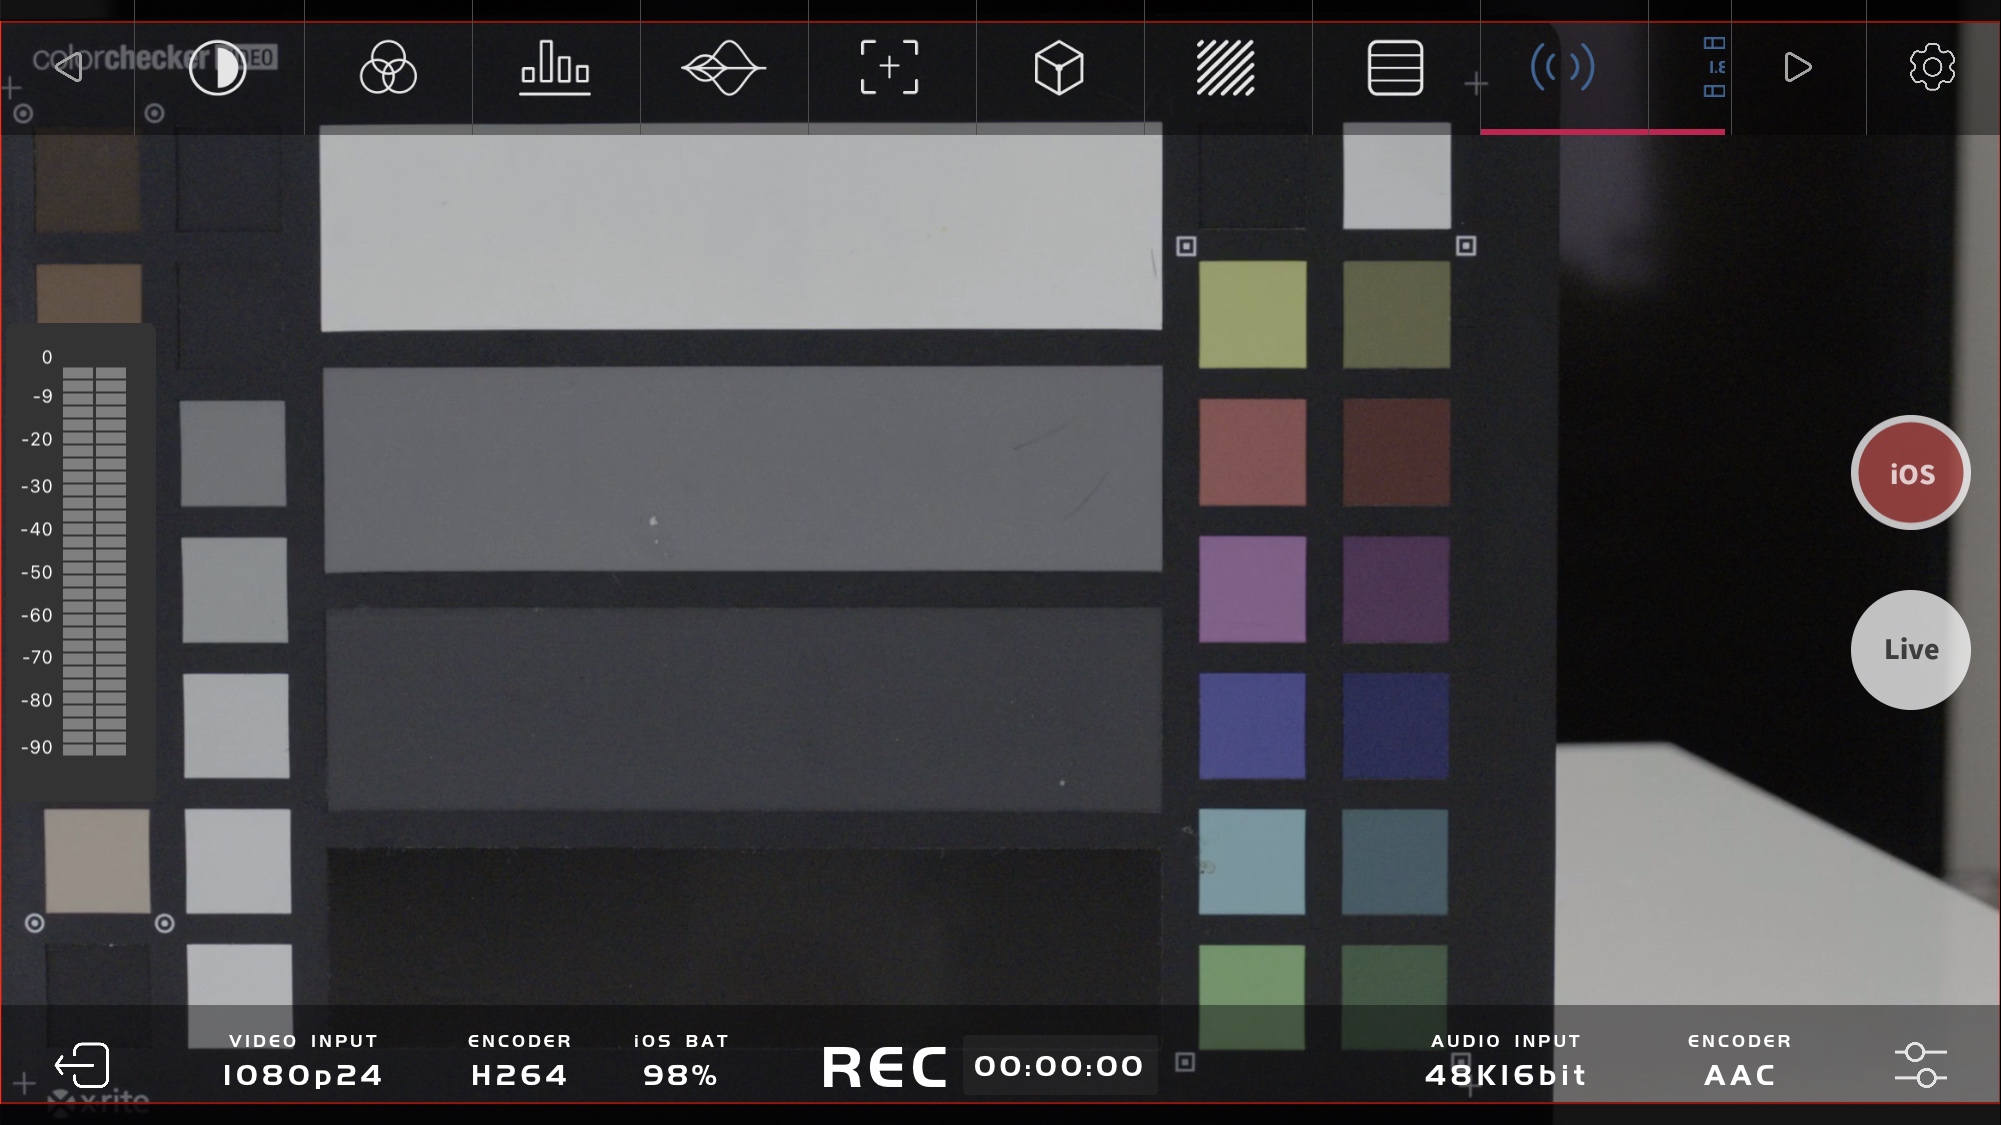The height and width of the screenshot is (1125, 2001).
Task: Tap the Live button
Action: pos(1910,650)
